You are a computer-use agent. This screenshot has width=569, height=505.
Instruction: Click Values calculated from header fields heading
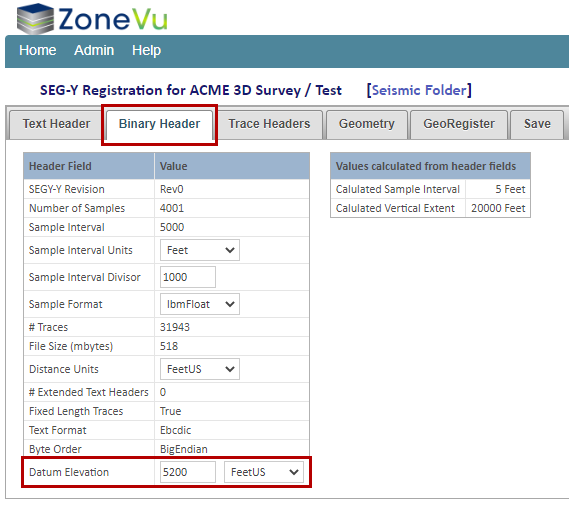(426, 166)
